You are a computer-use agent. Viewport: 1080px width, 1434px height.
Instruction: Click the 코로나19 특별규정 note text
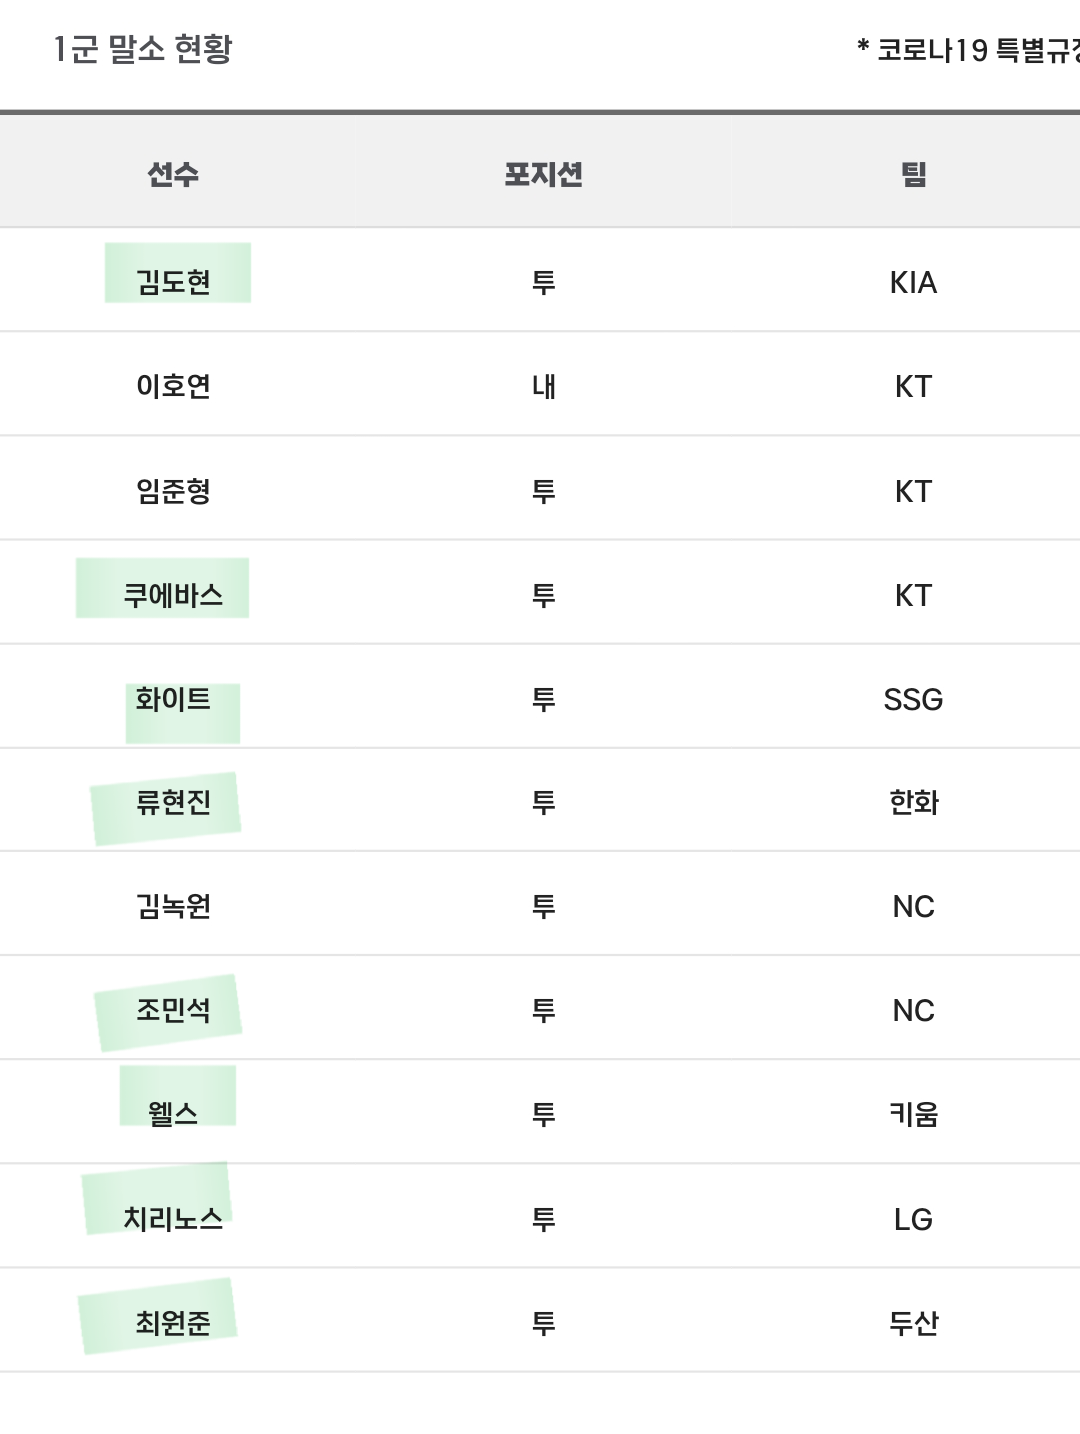[x=970, y=50]
